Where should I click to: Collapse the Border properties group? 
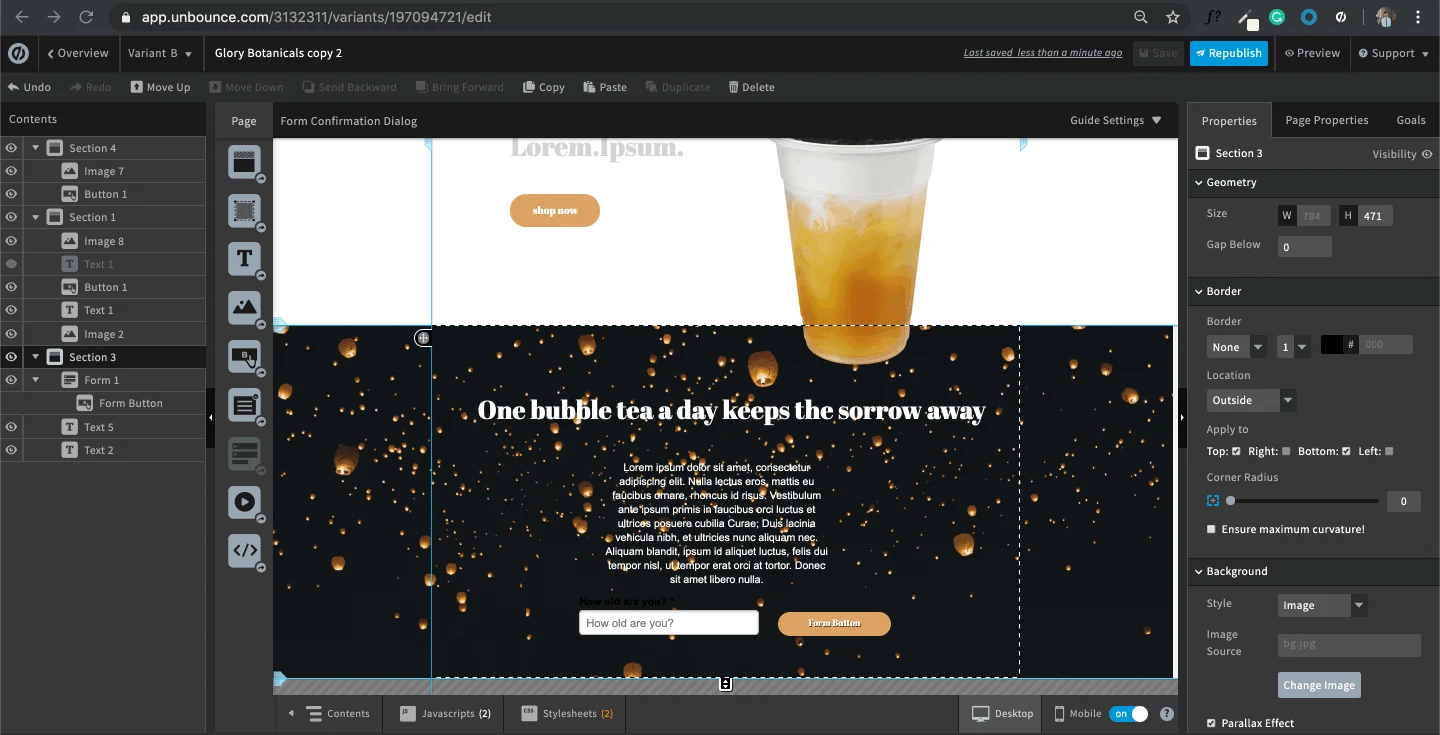coord(1199,292)
